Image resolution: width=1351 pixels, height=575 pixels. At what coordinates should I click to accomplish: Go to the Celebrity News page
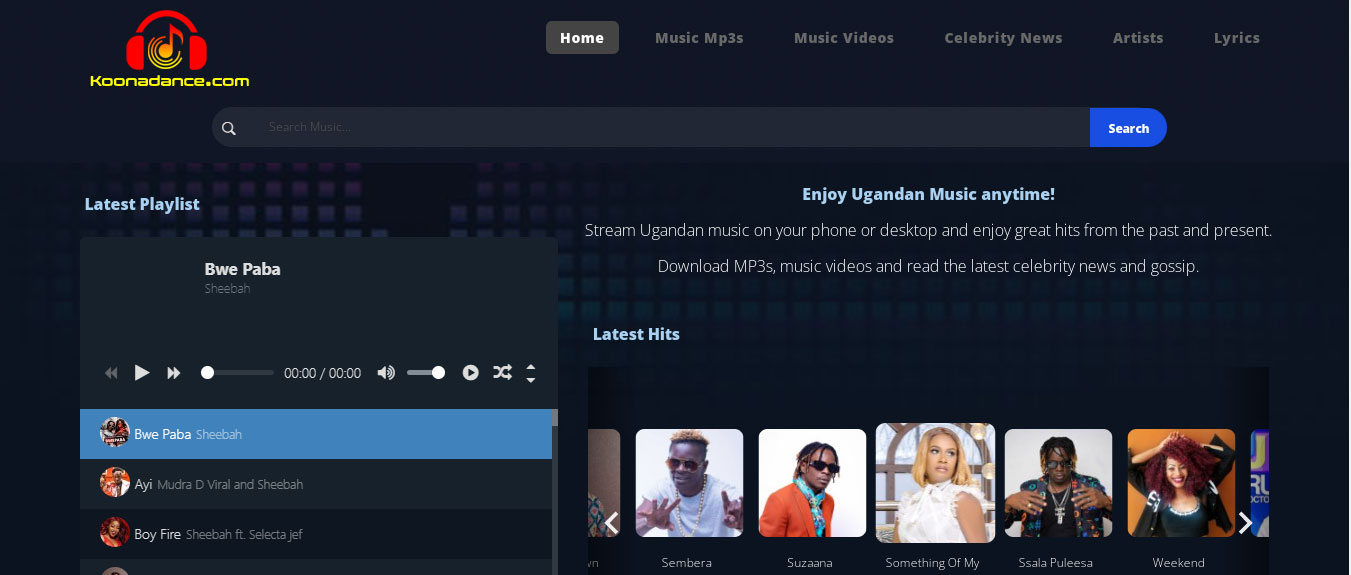coord(1003,38)
